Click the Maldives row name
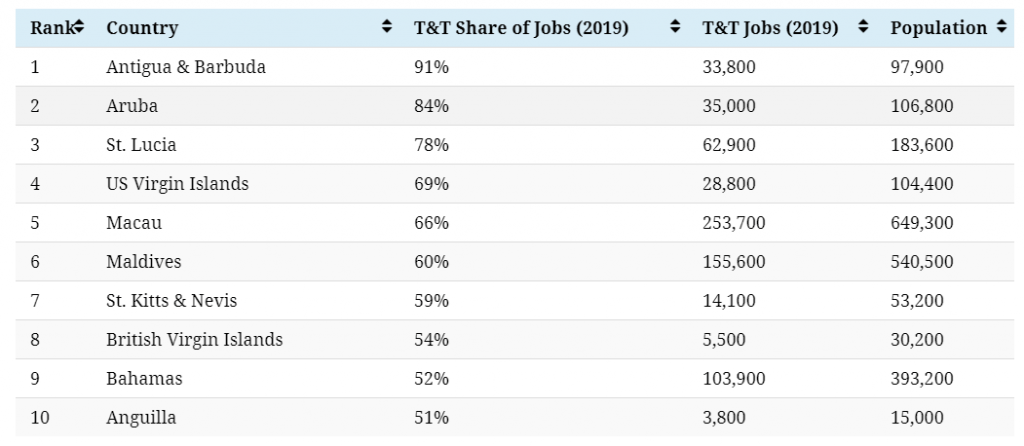This screenshot has width=1024, height=446. 144,262
